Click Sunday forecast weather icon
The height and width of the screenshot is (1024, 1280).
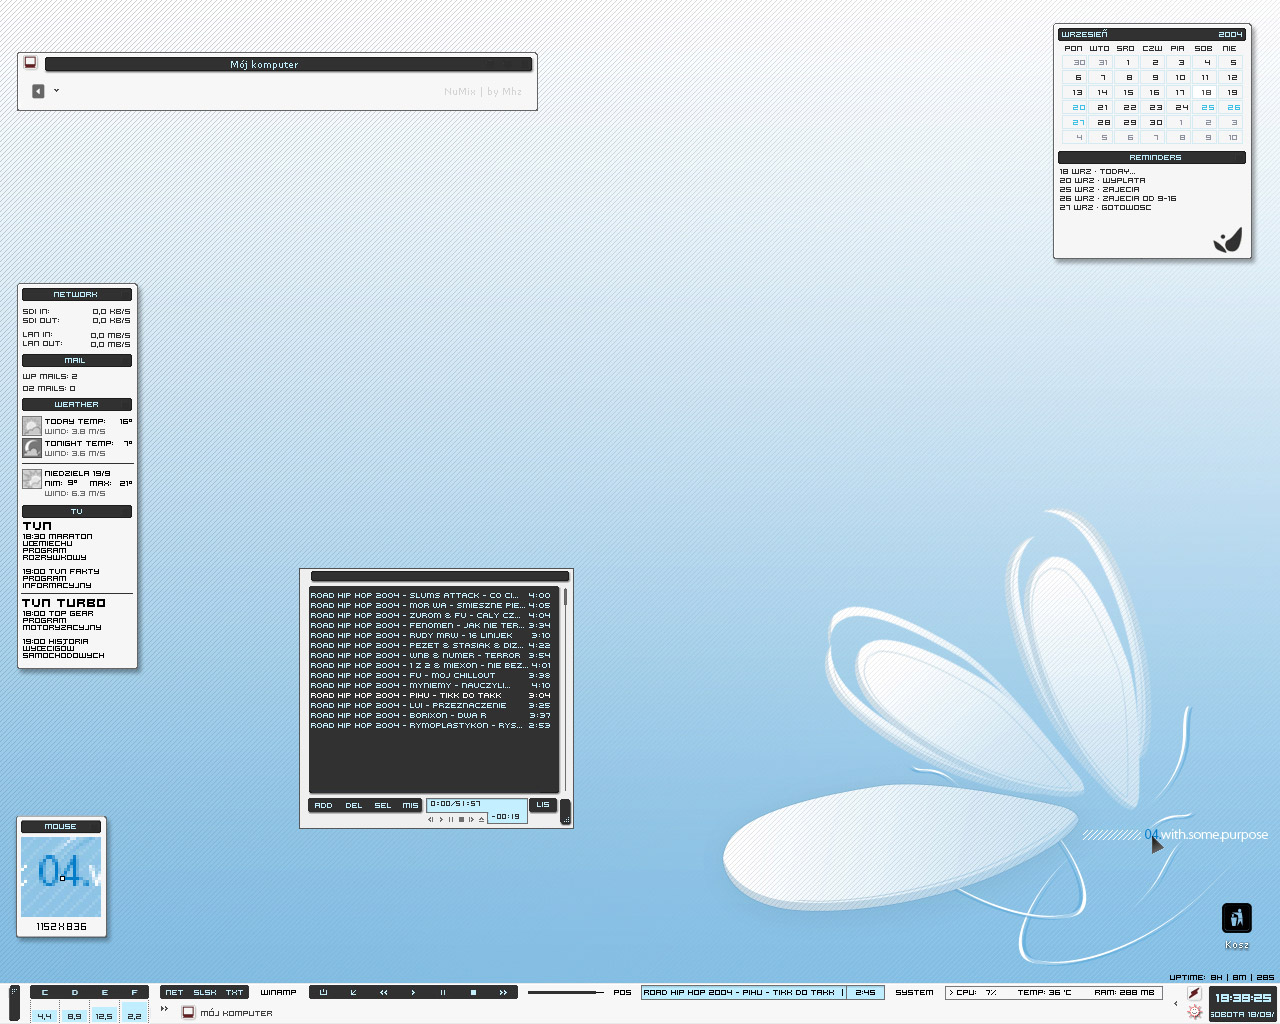32,479
